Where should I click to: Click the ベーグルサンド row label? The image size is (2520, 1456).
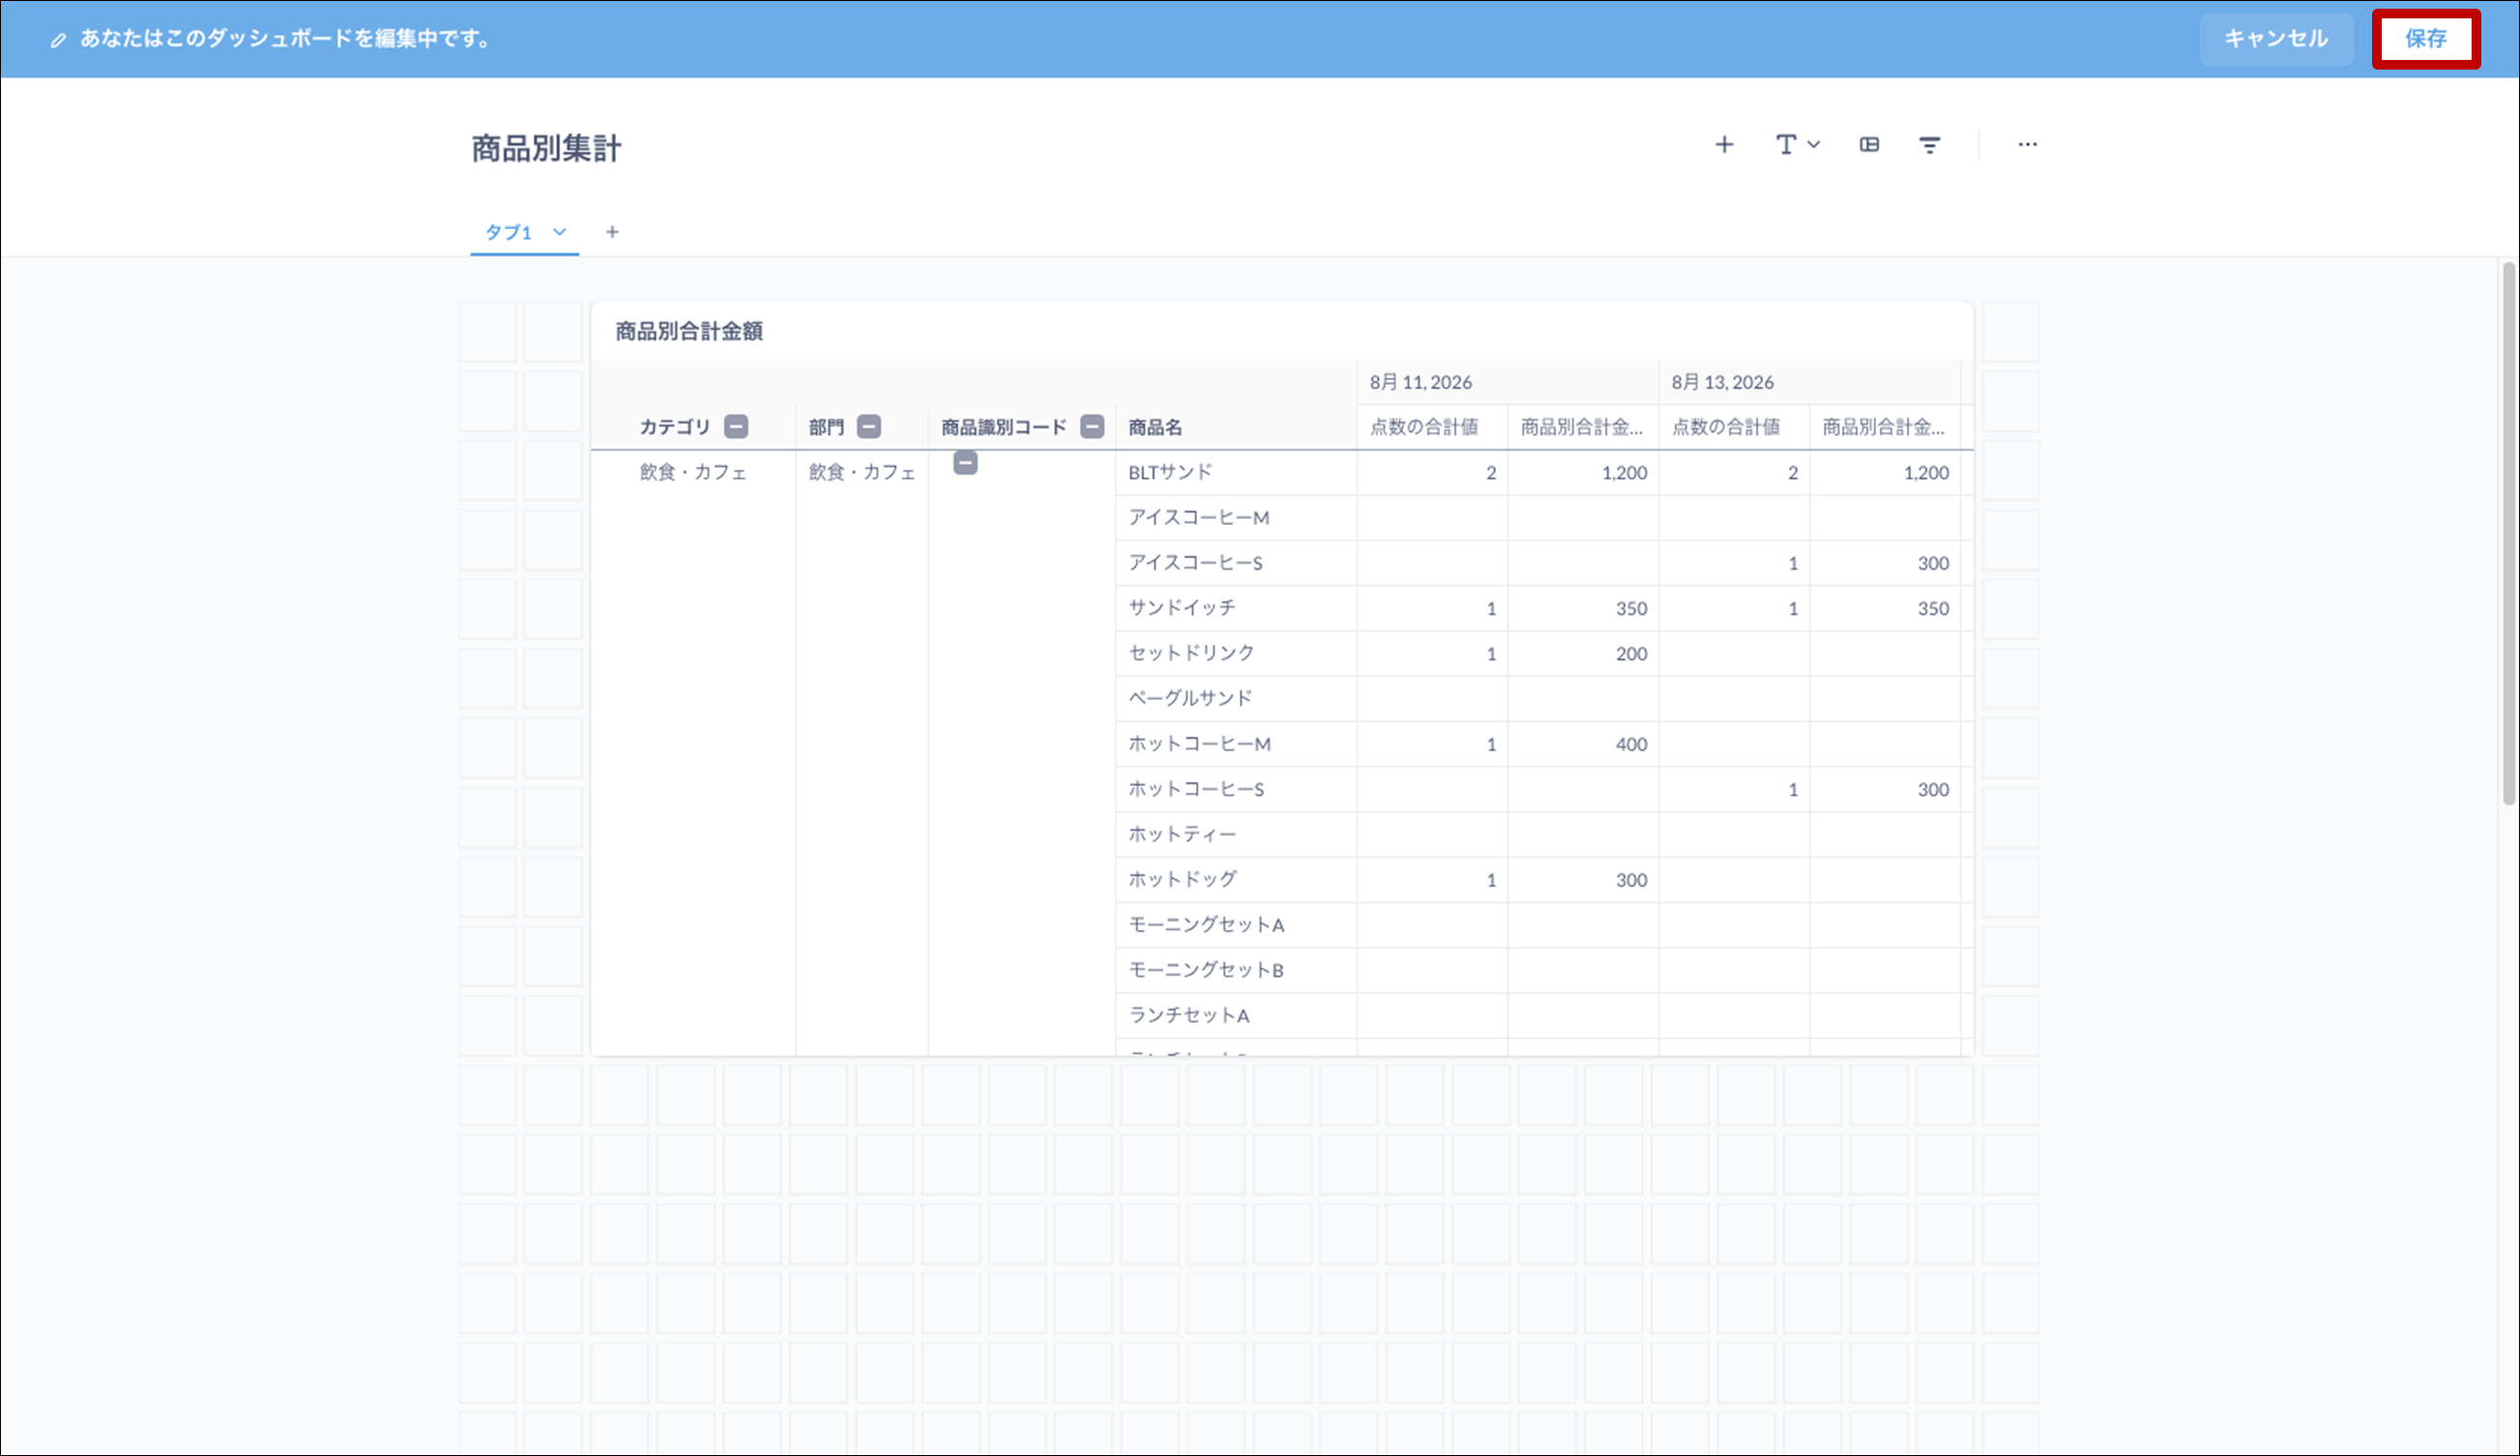click(x=1190, y=698)
